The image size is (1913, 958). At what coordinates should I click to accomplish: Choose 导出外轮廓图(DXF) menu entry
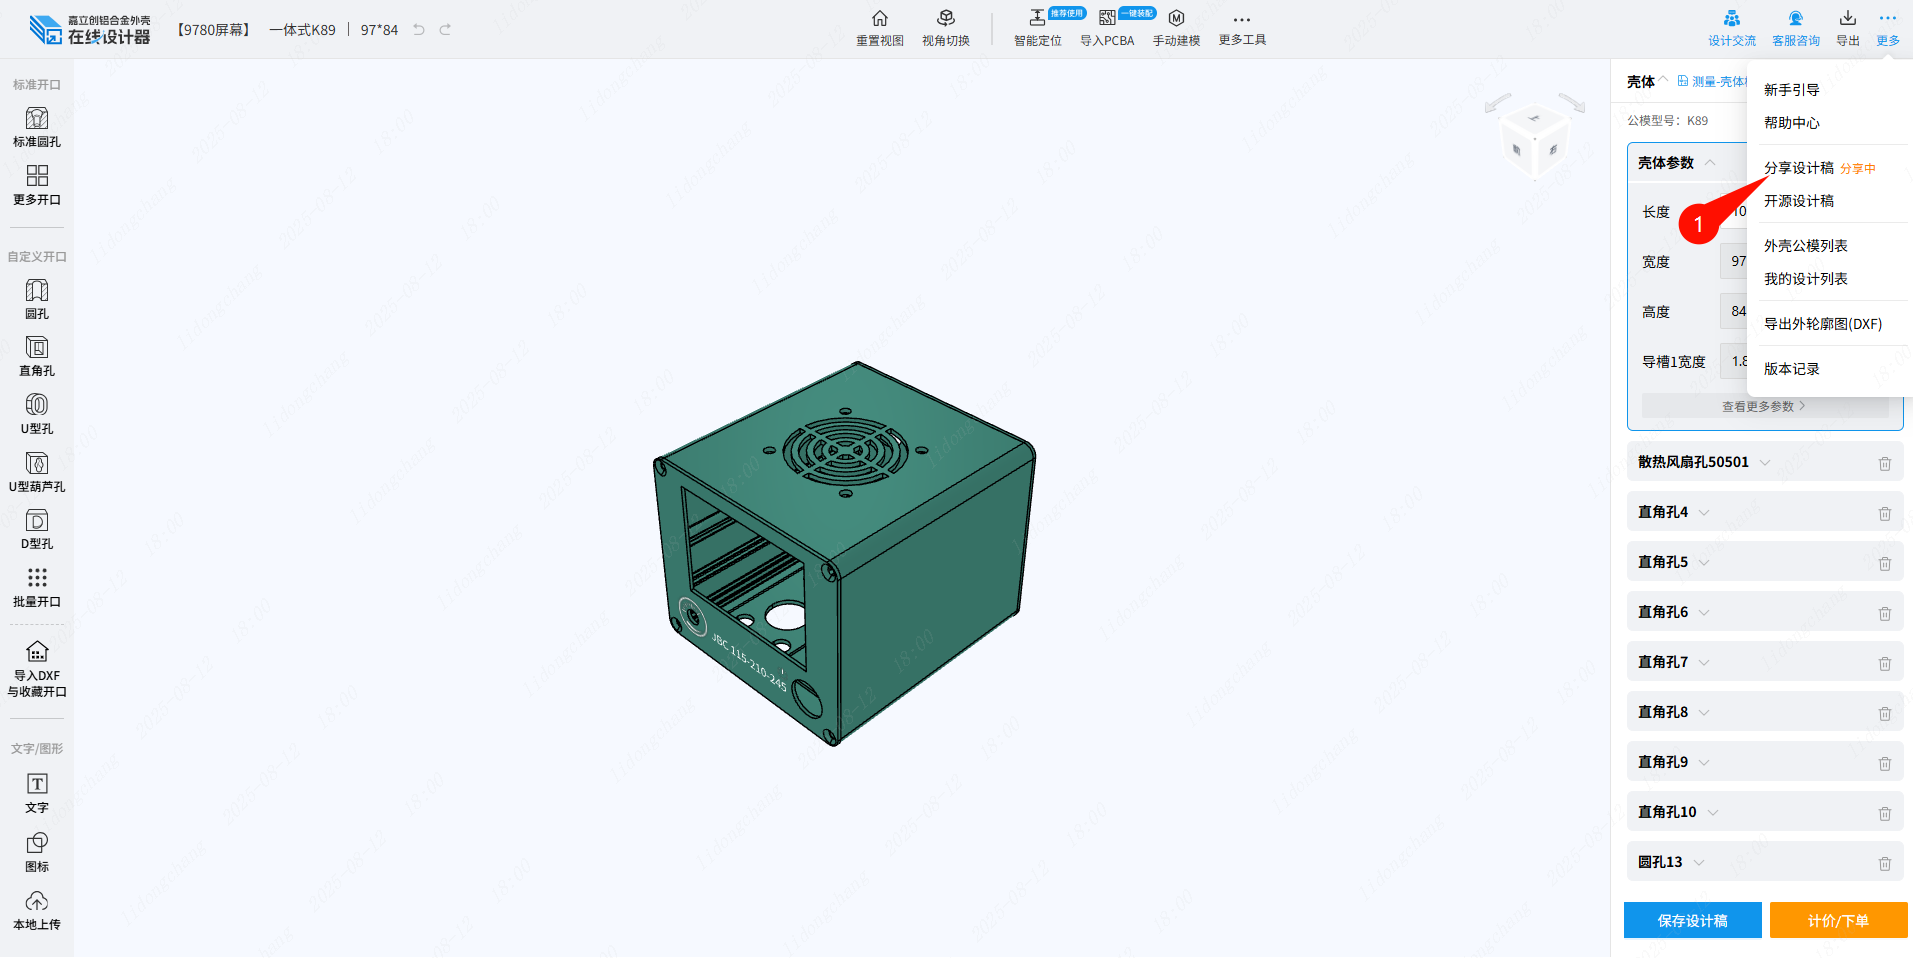coord(1822,324)
